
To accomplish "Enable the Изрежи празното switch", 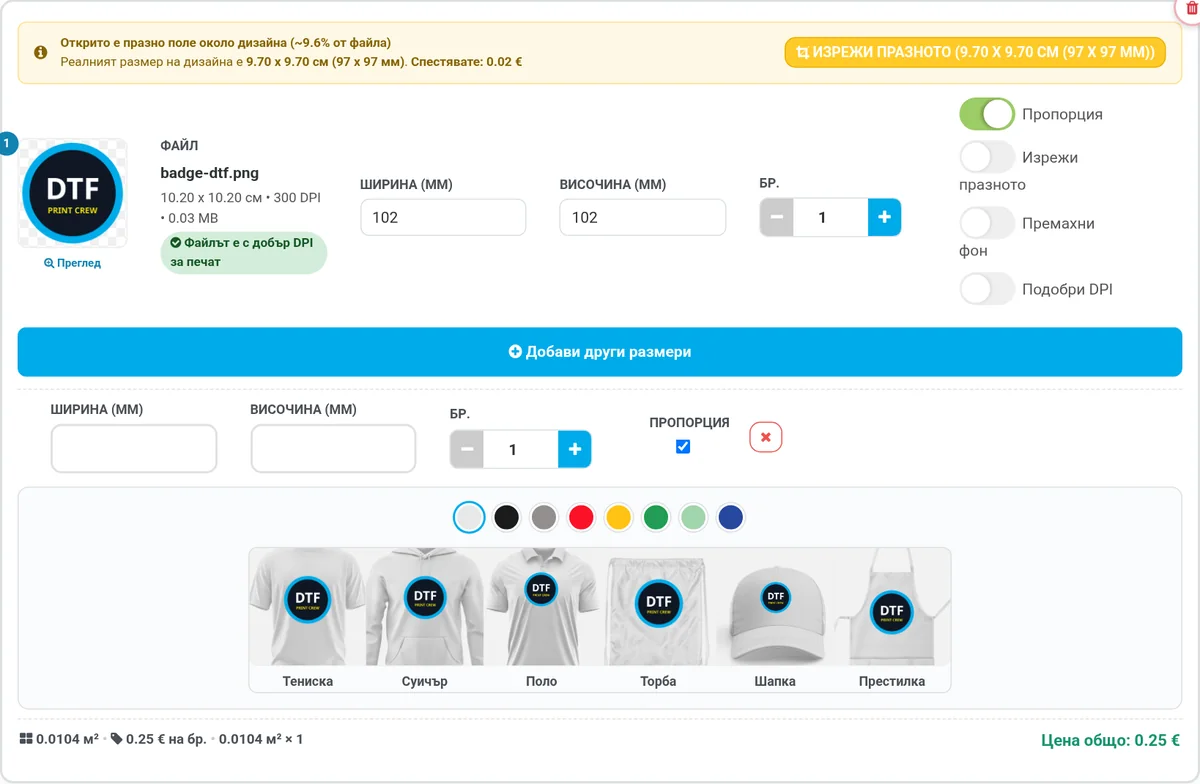I will 987,157.
